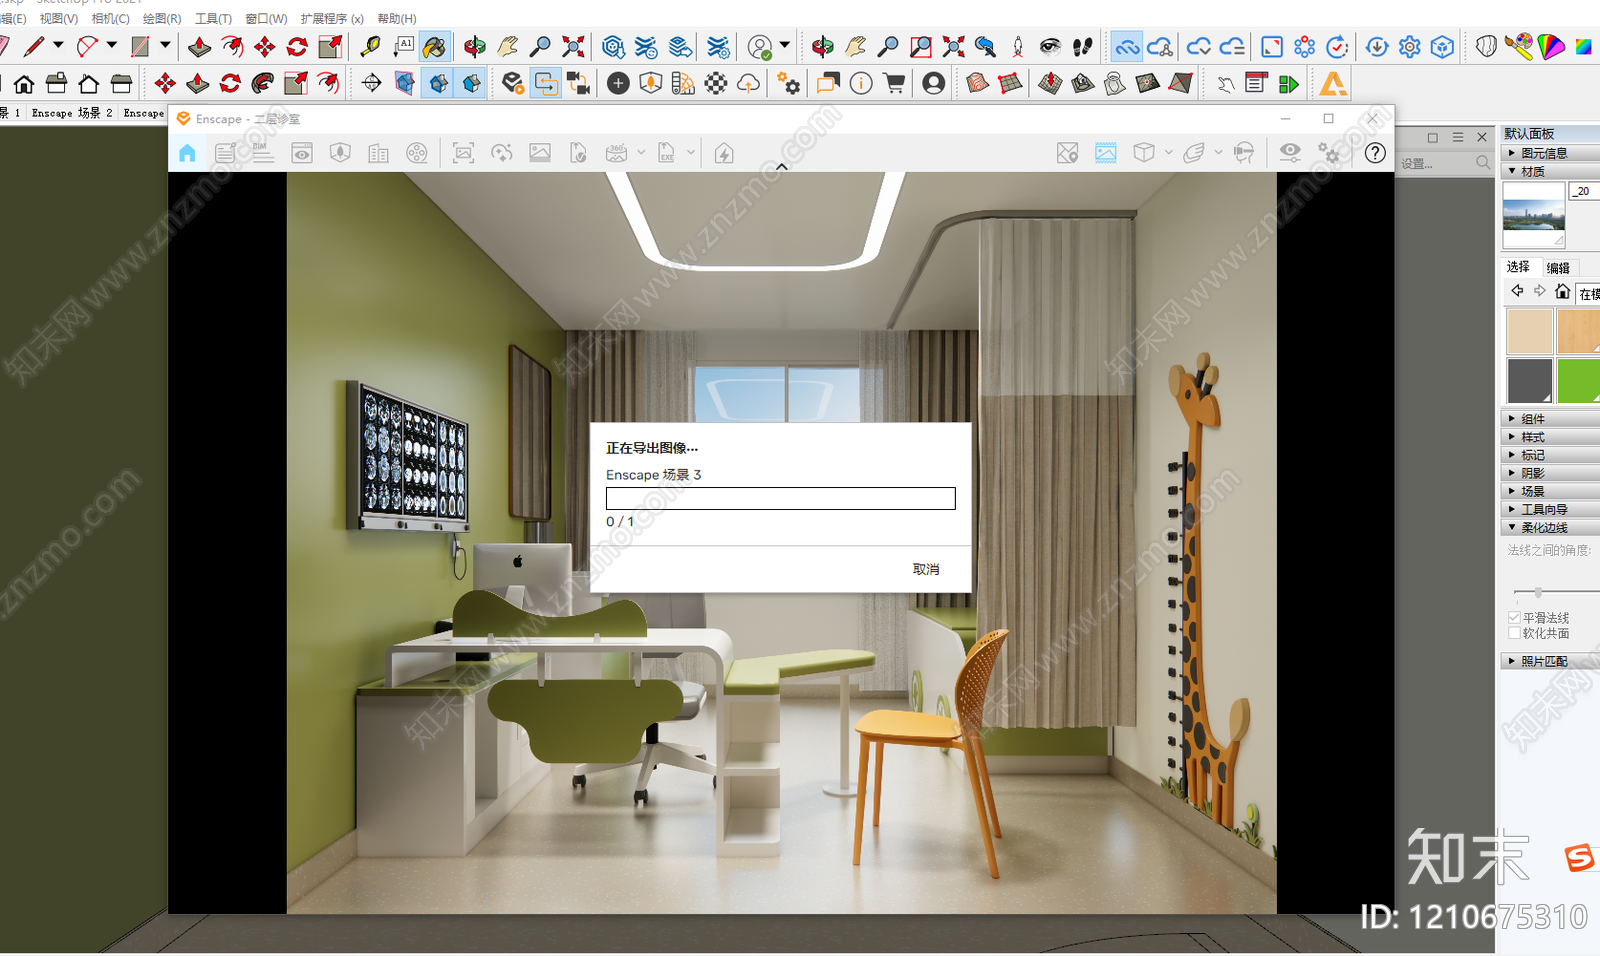Image resolution: width=1600 pixels, height=956 pixels.
Task: Toggle Enscape rendering mode picture icon
Action: 1105,153
